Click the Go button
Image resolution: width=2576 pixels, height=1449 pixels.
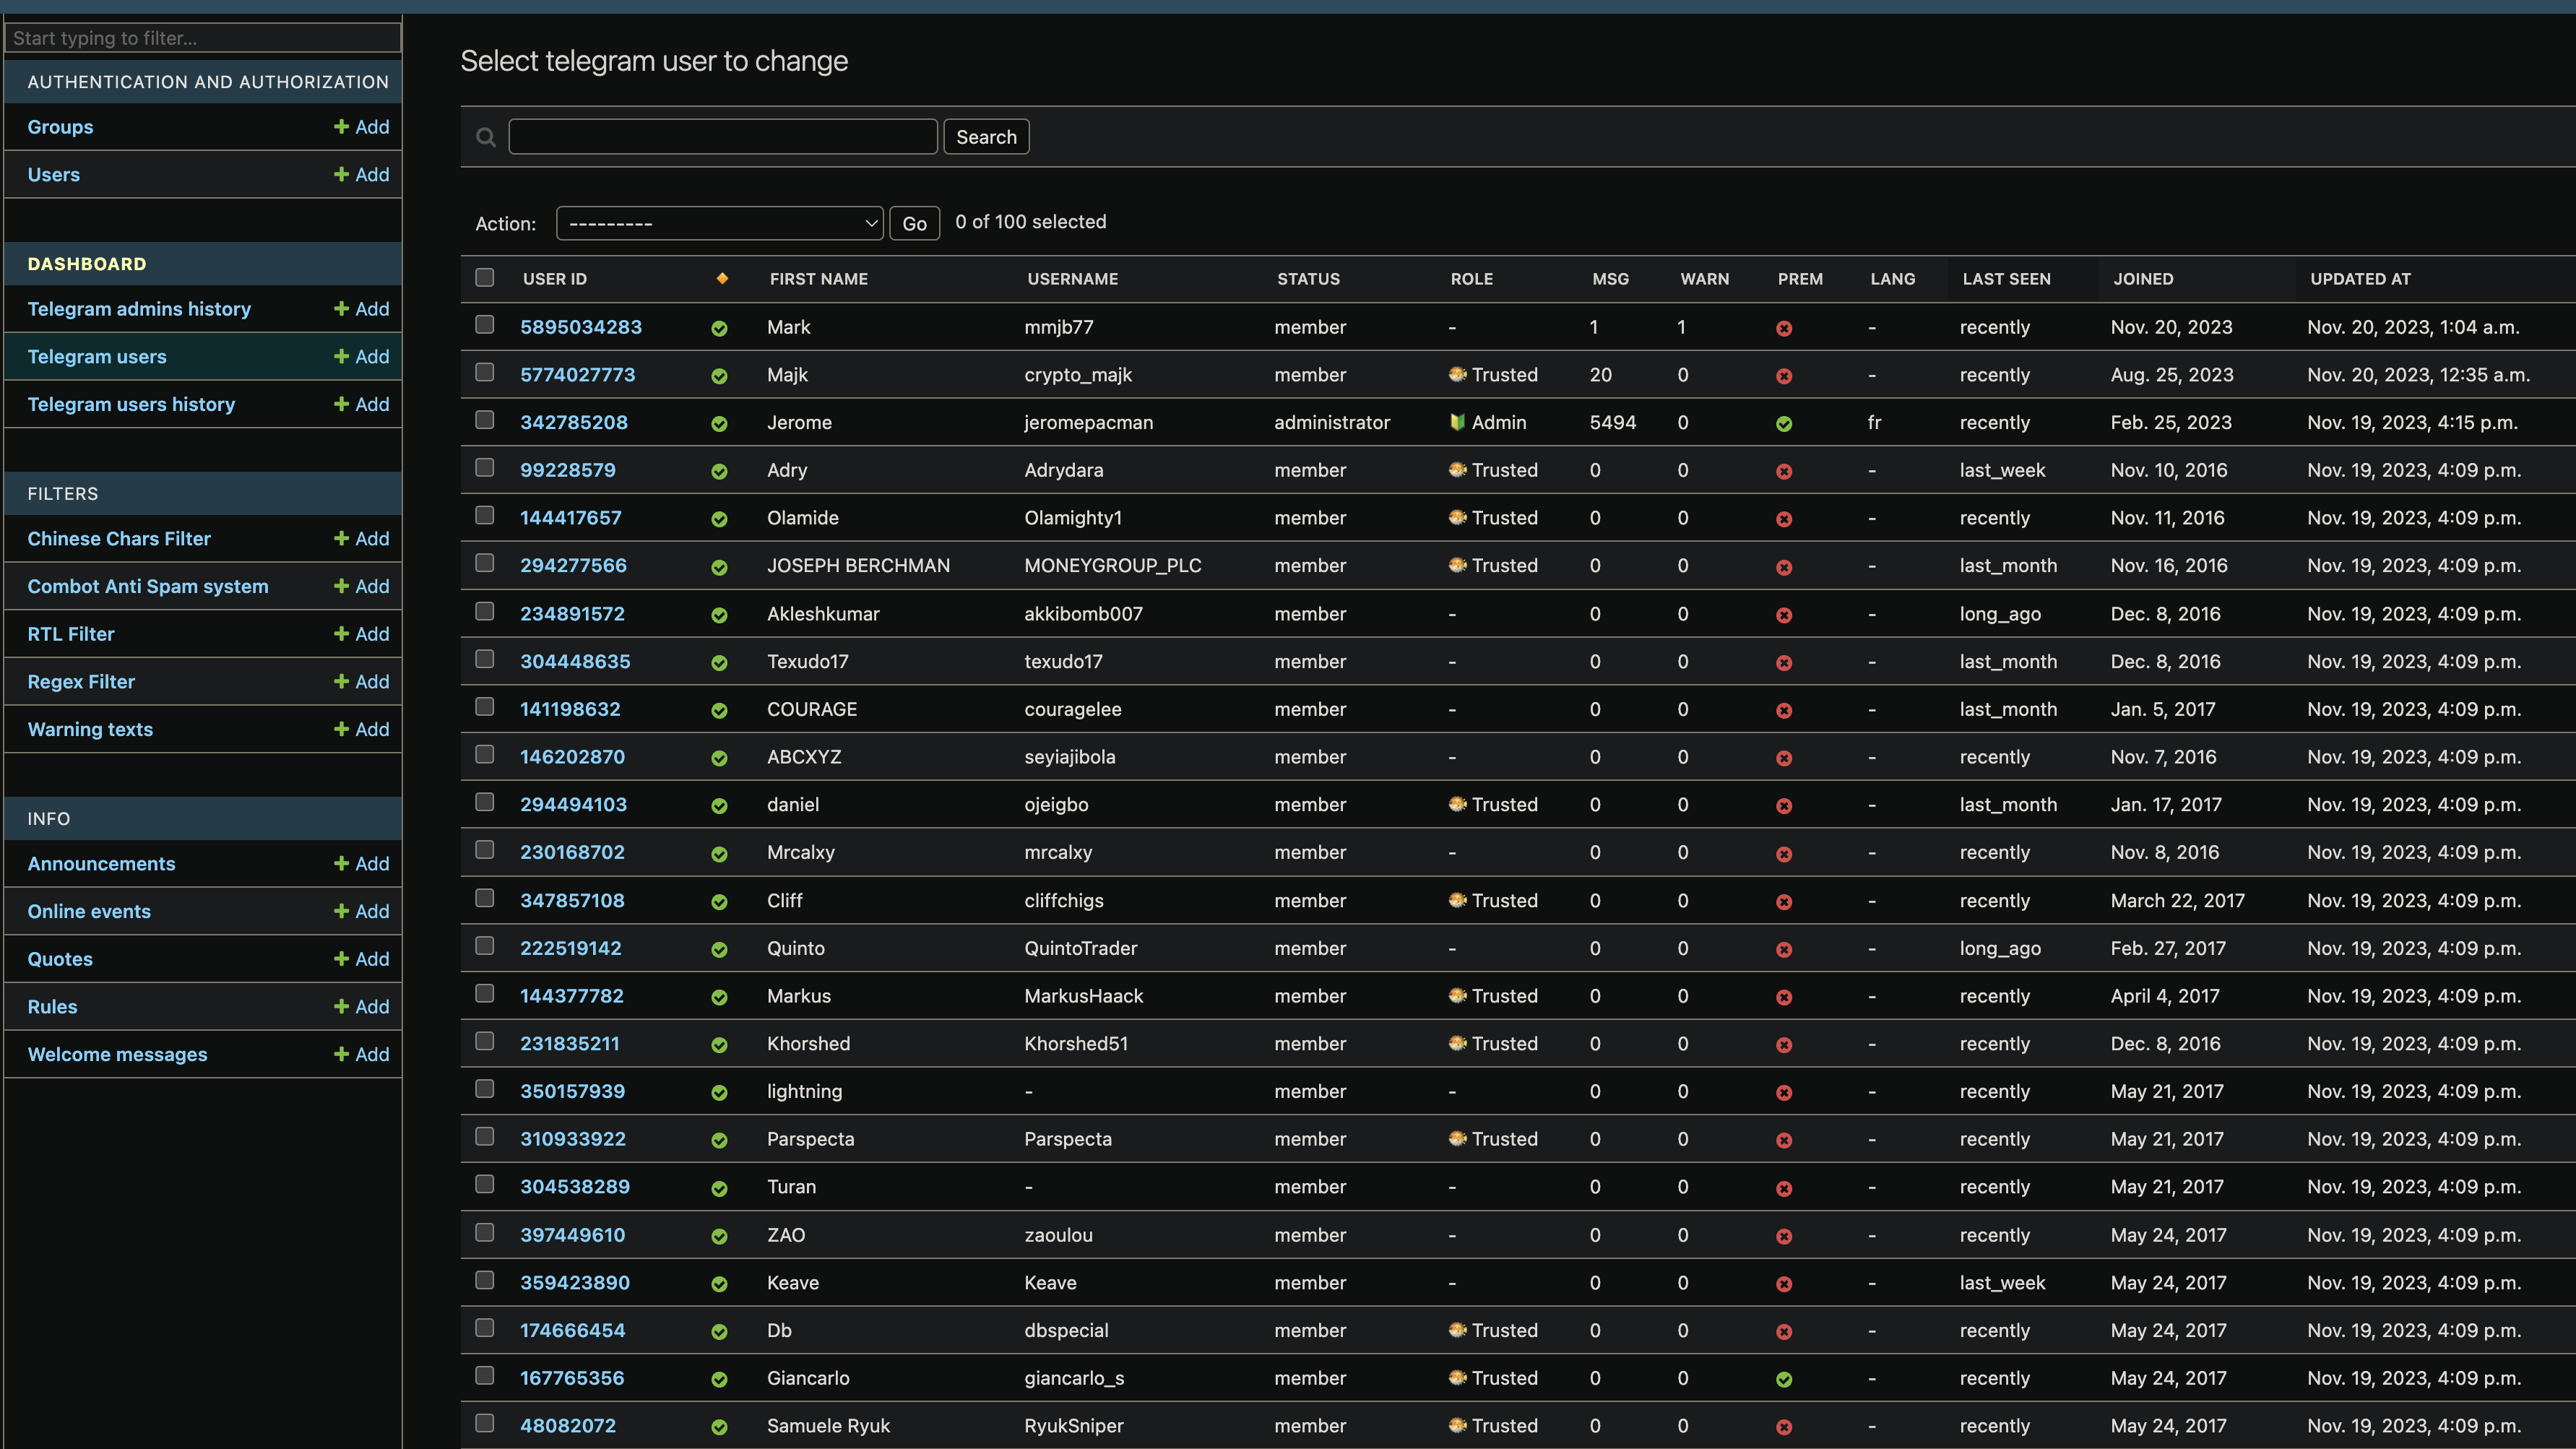point(914,223)
